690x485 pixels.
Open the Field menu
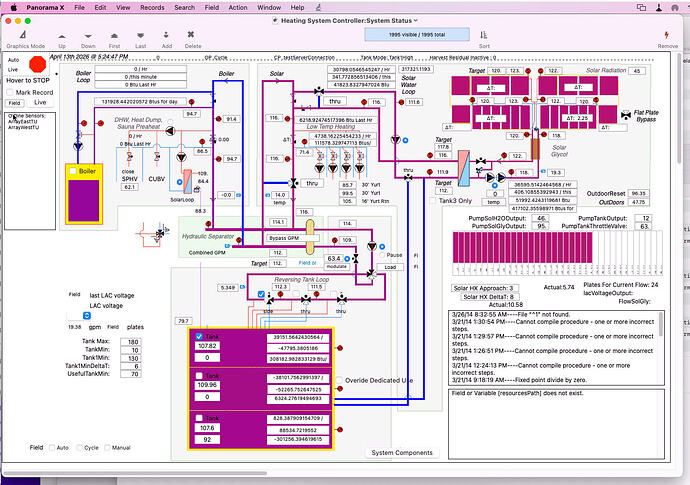click(x=212, y=7)
